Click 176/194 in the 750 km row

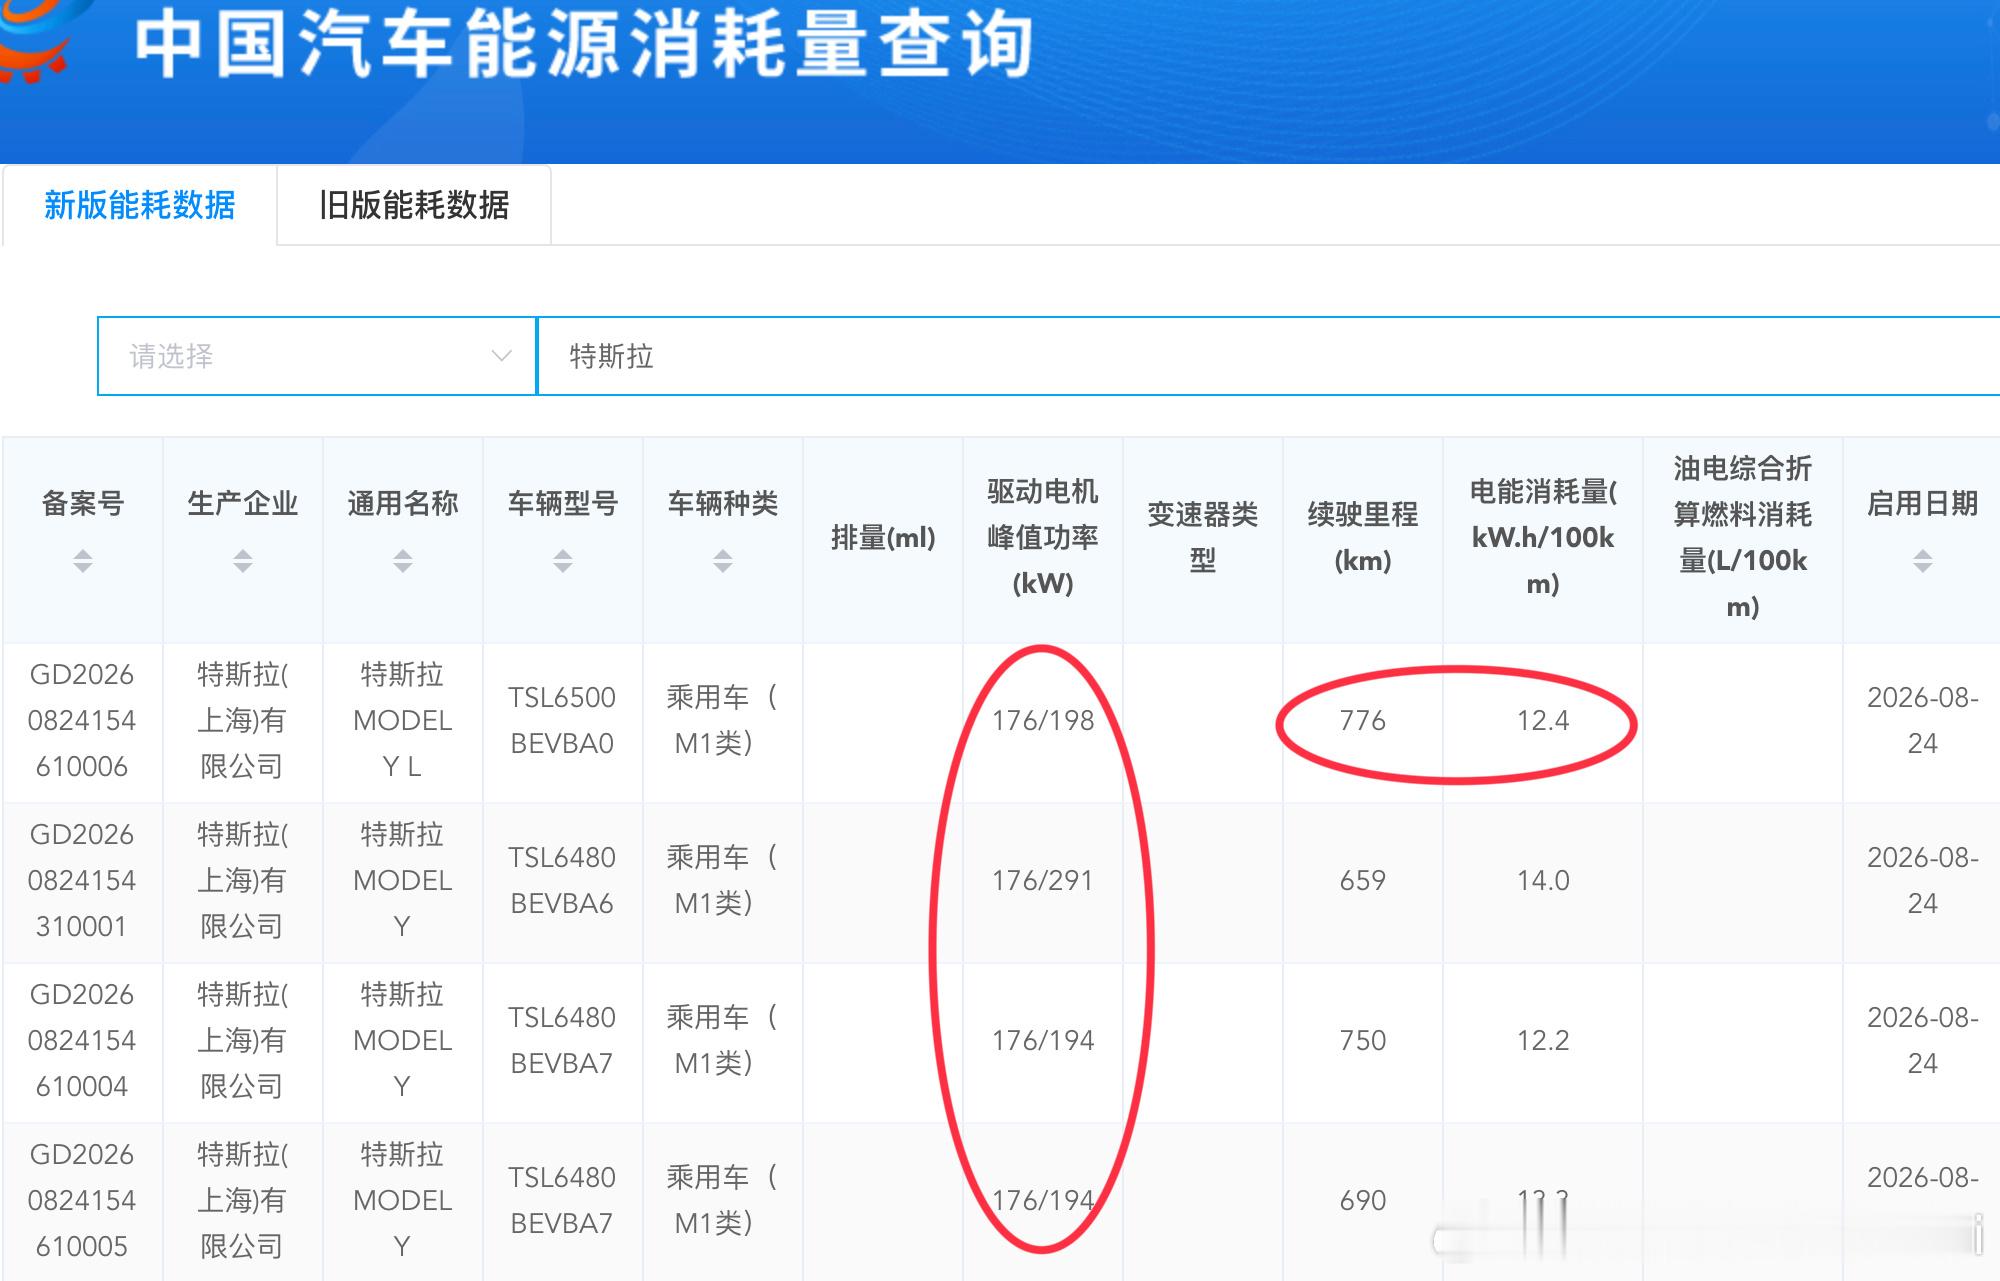[x=1043, y=1041]
